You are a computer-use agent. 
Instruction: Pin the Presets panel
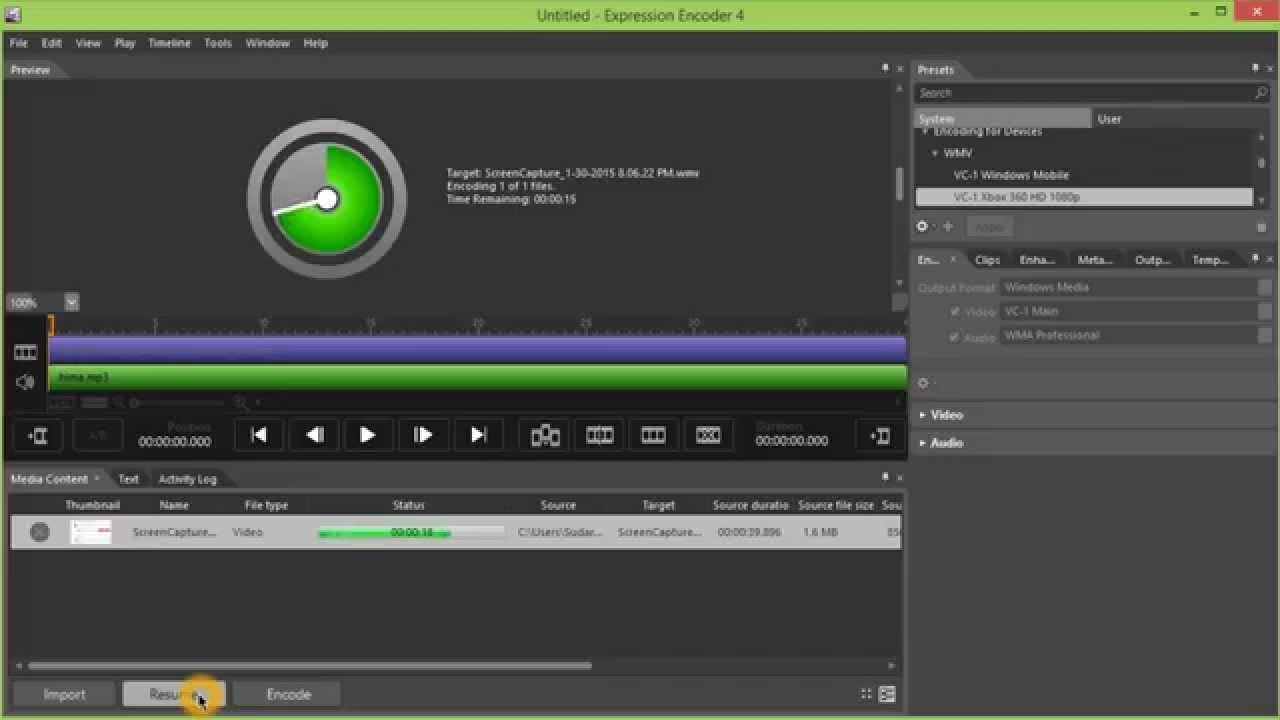pyautogui.click(x=1255, y=69)
